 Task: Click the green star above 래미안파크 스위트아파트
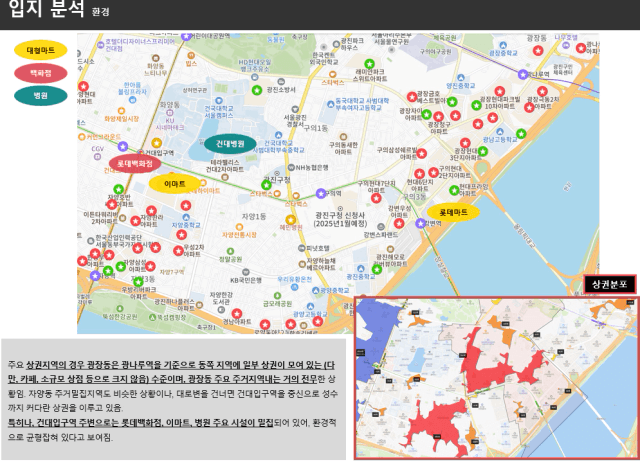tap(369, 64)
